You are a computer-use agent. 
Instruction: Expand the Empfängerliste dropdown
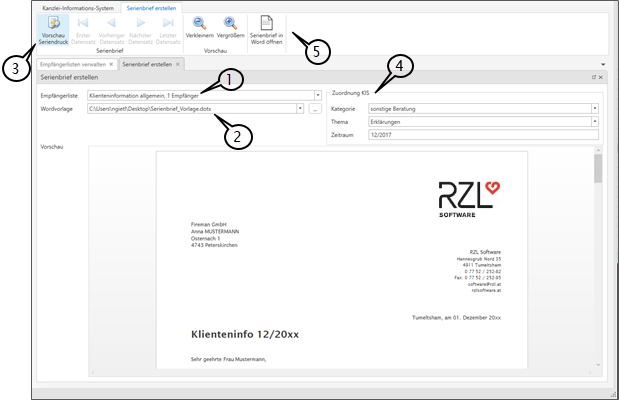point(303,96)
